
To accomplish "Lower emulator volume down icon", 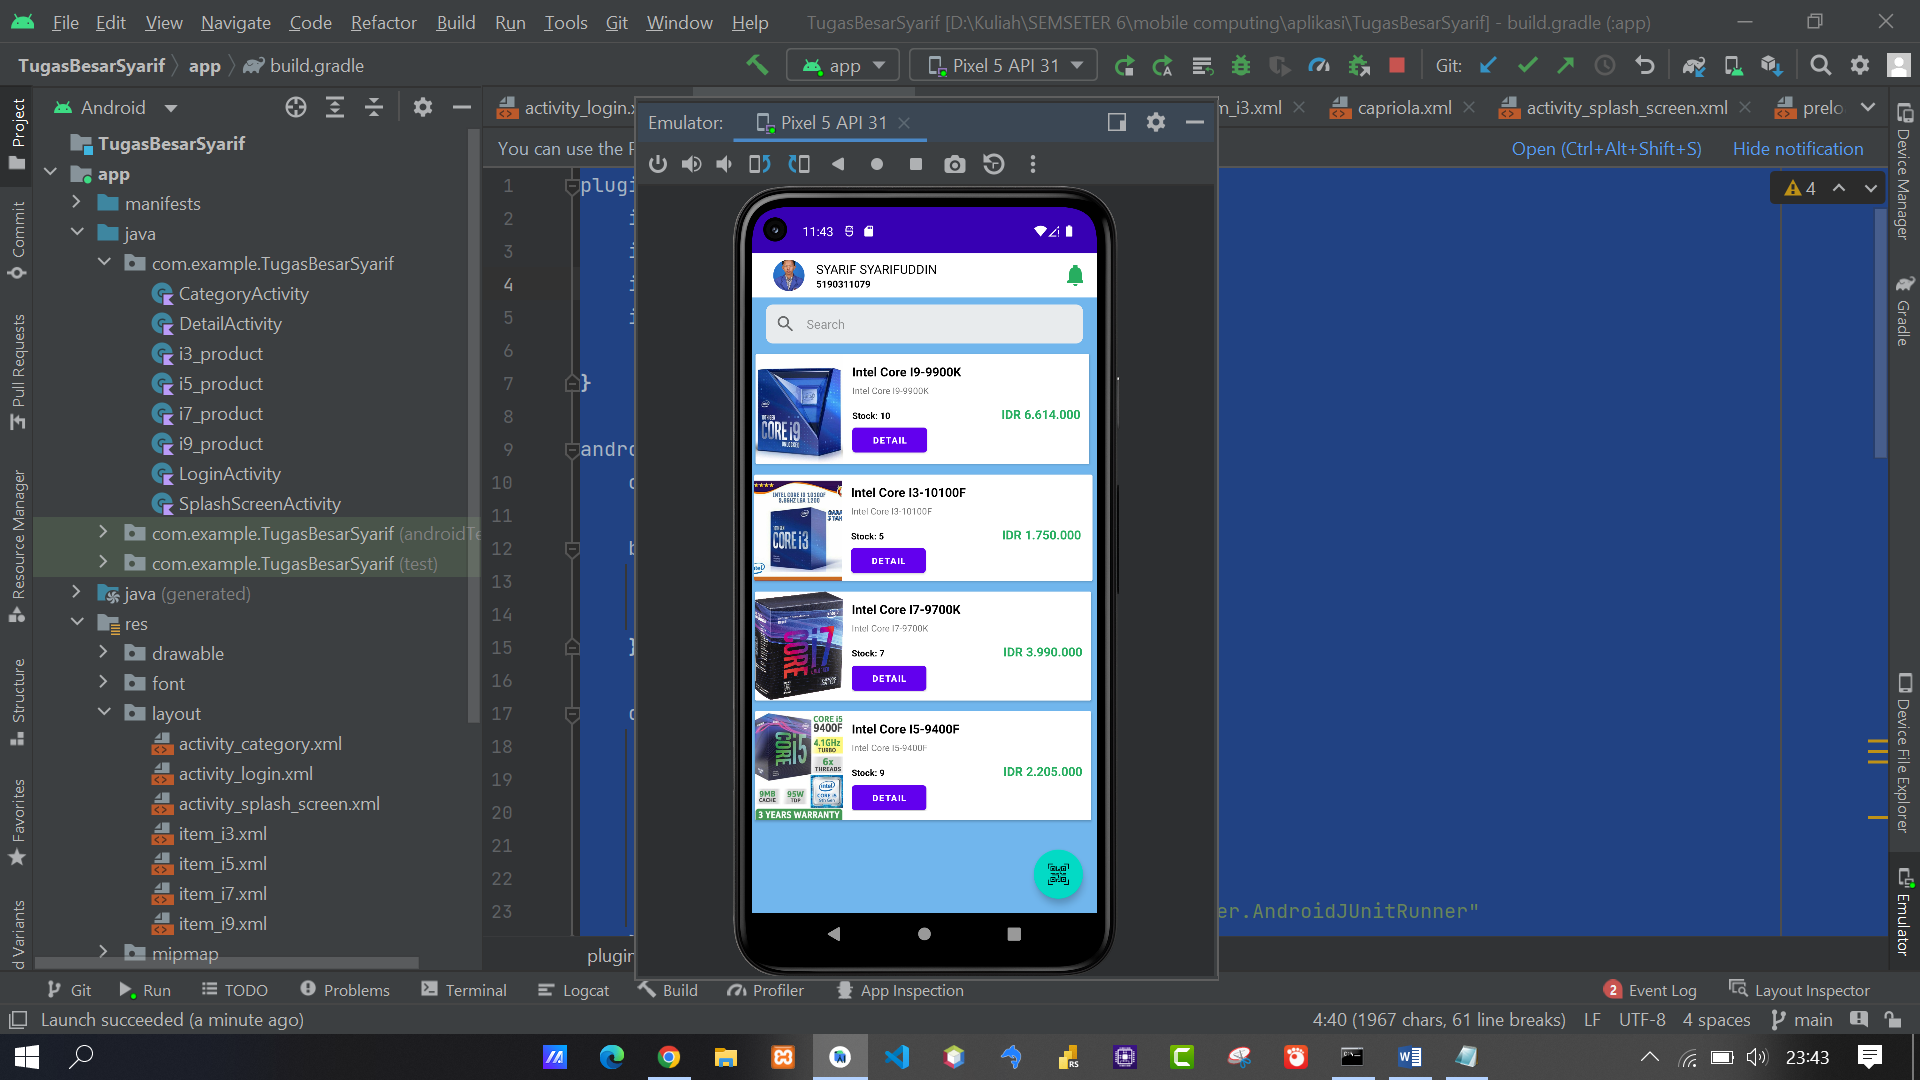I will point(725,164).
